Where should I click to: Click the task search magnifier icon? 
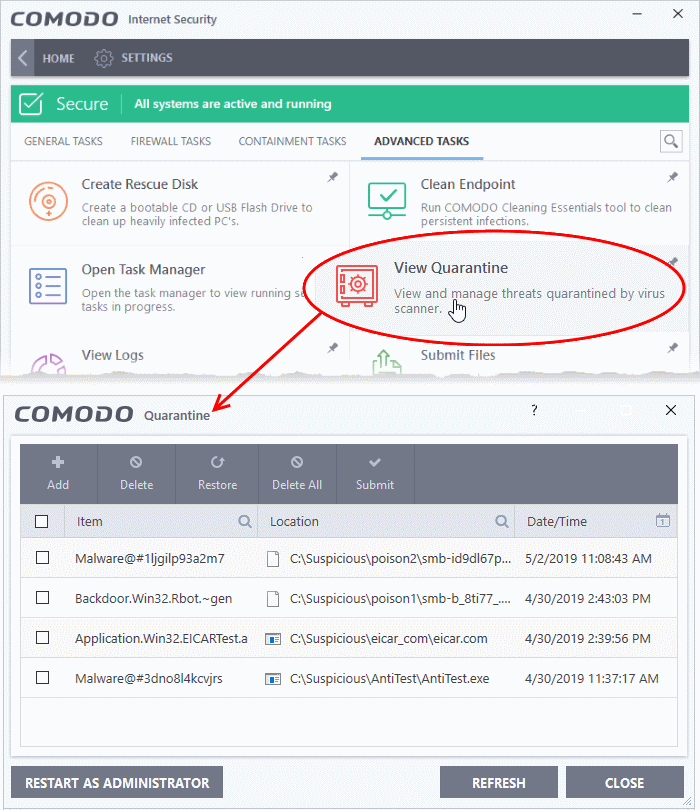tap(671, 142)
